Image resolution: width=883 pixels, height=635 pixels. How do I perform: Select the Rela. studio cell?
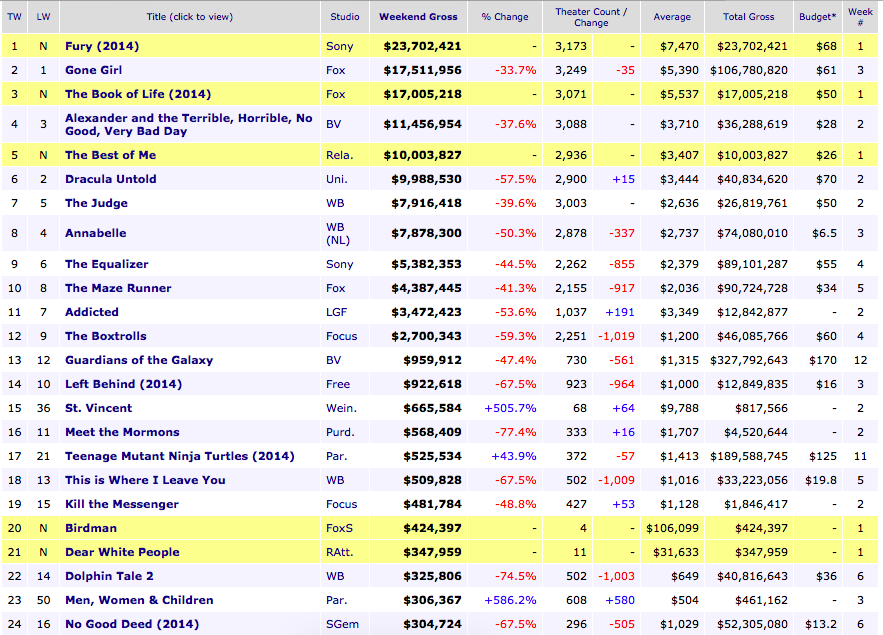tap(340, 155)
